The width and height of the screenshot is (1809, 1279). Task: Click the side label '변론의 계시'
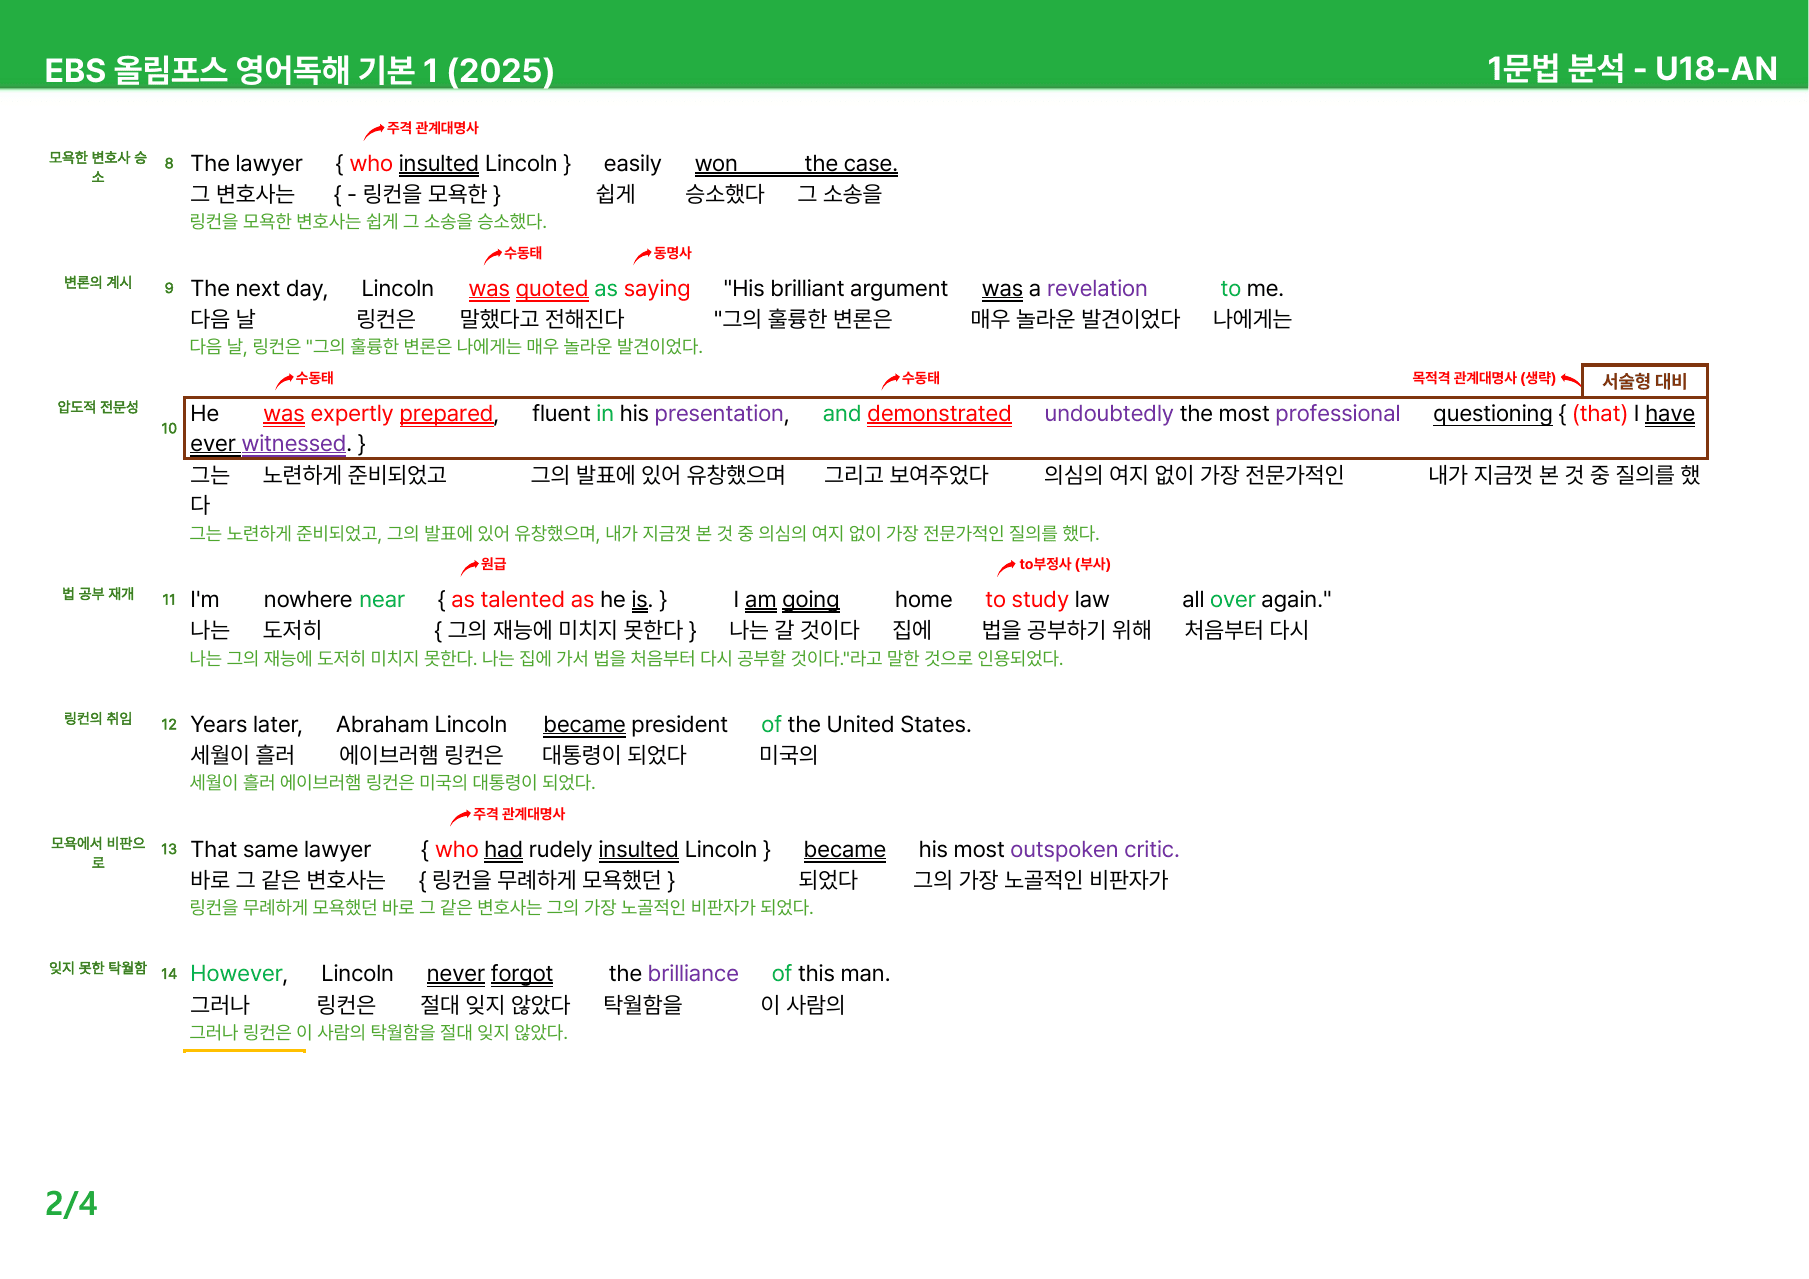click(x=98, y=282)
